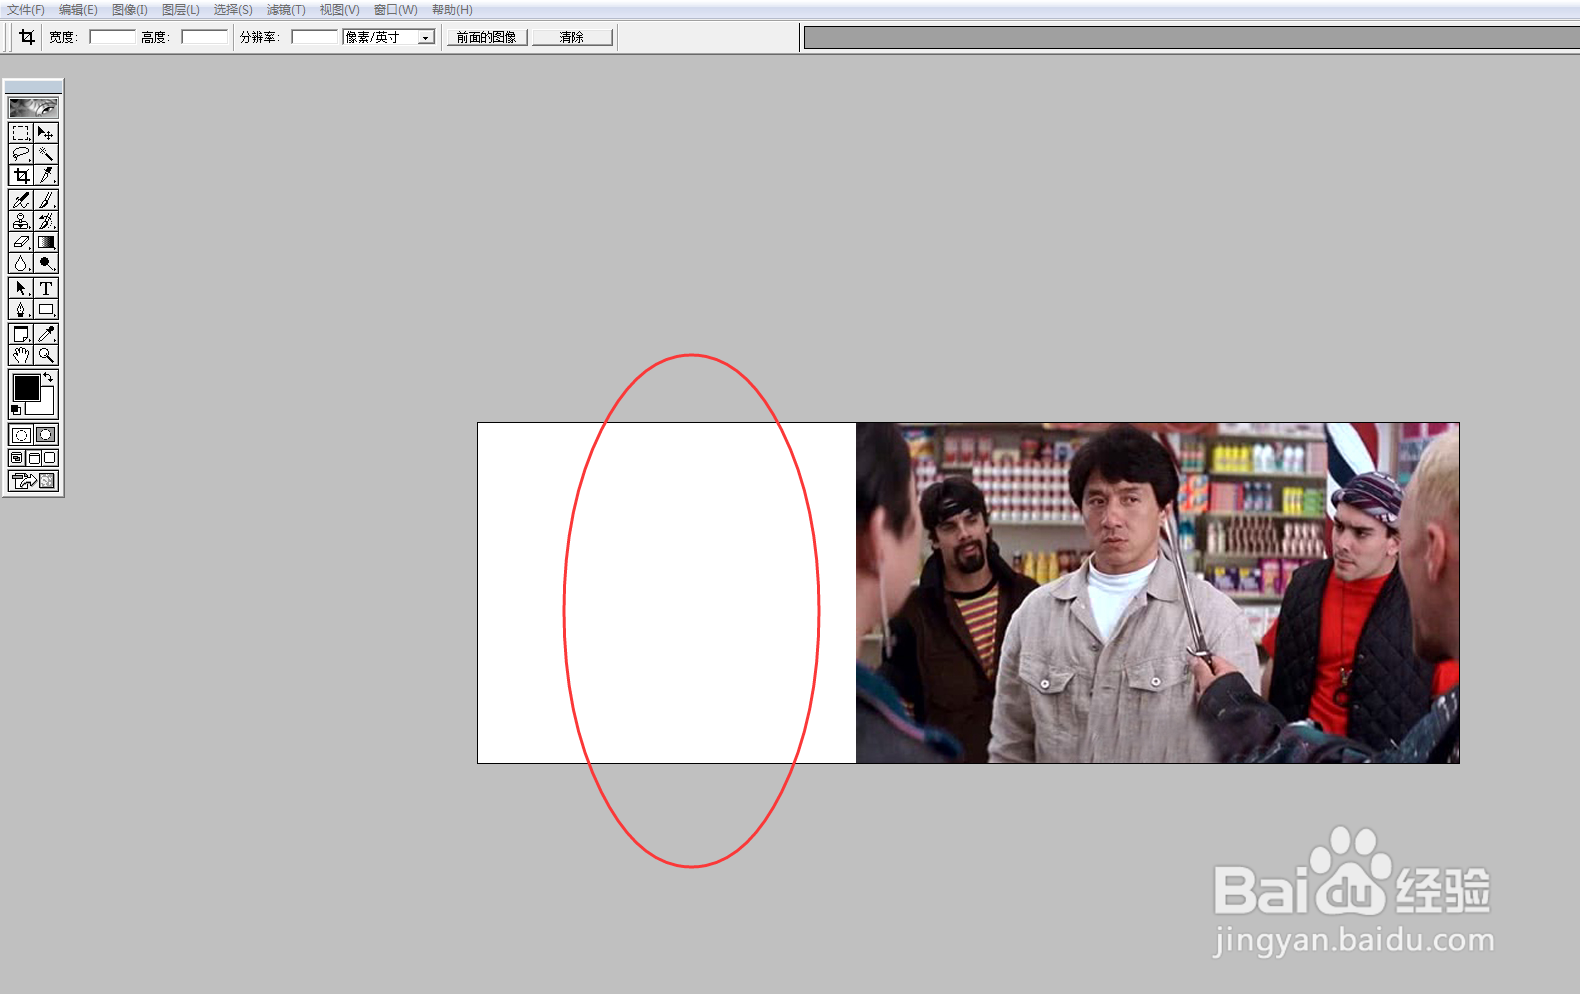Select the Slice tool

click(46, 175)
